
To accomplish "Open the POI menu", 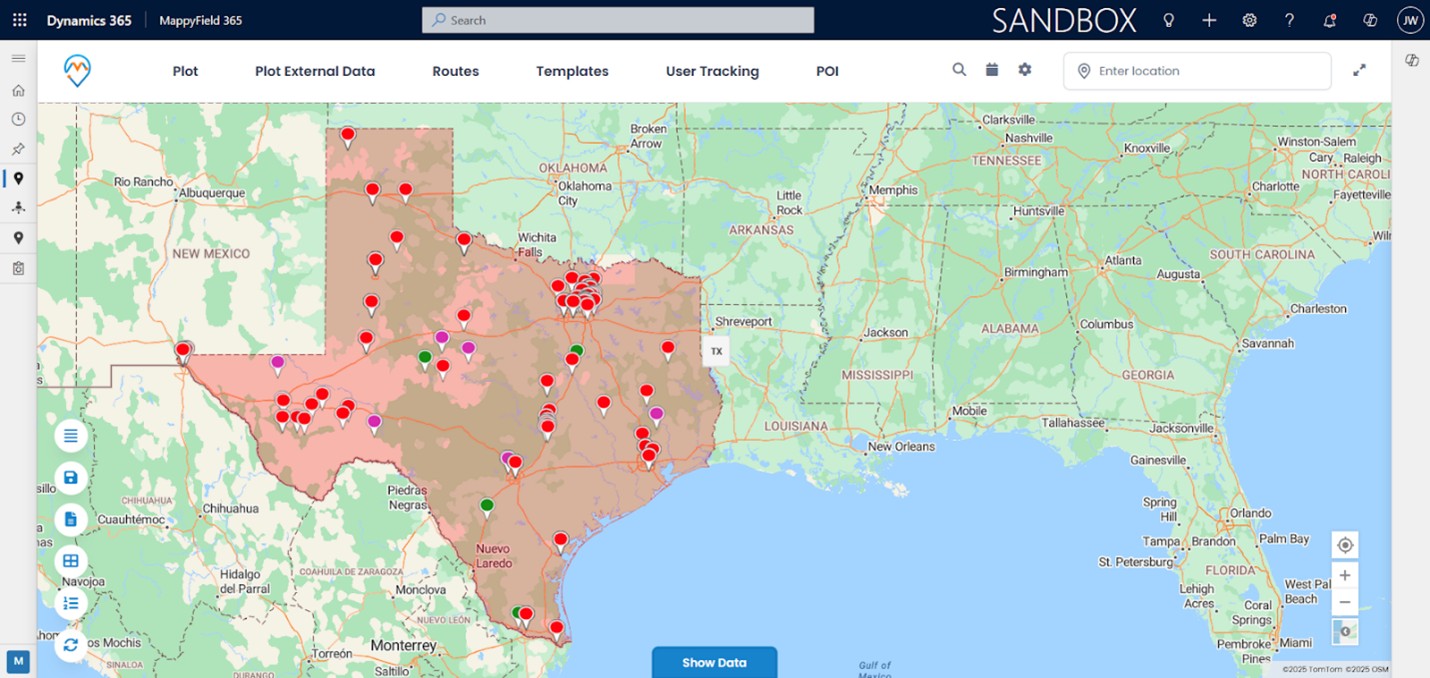I will point(827,71).
